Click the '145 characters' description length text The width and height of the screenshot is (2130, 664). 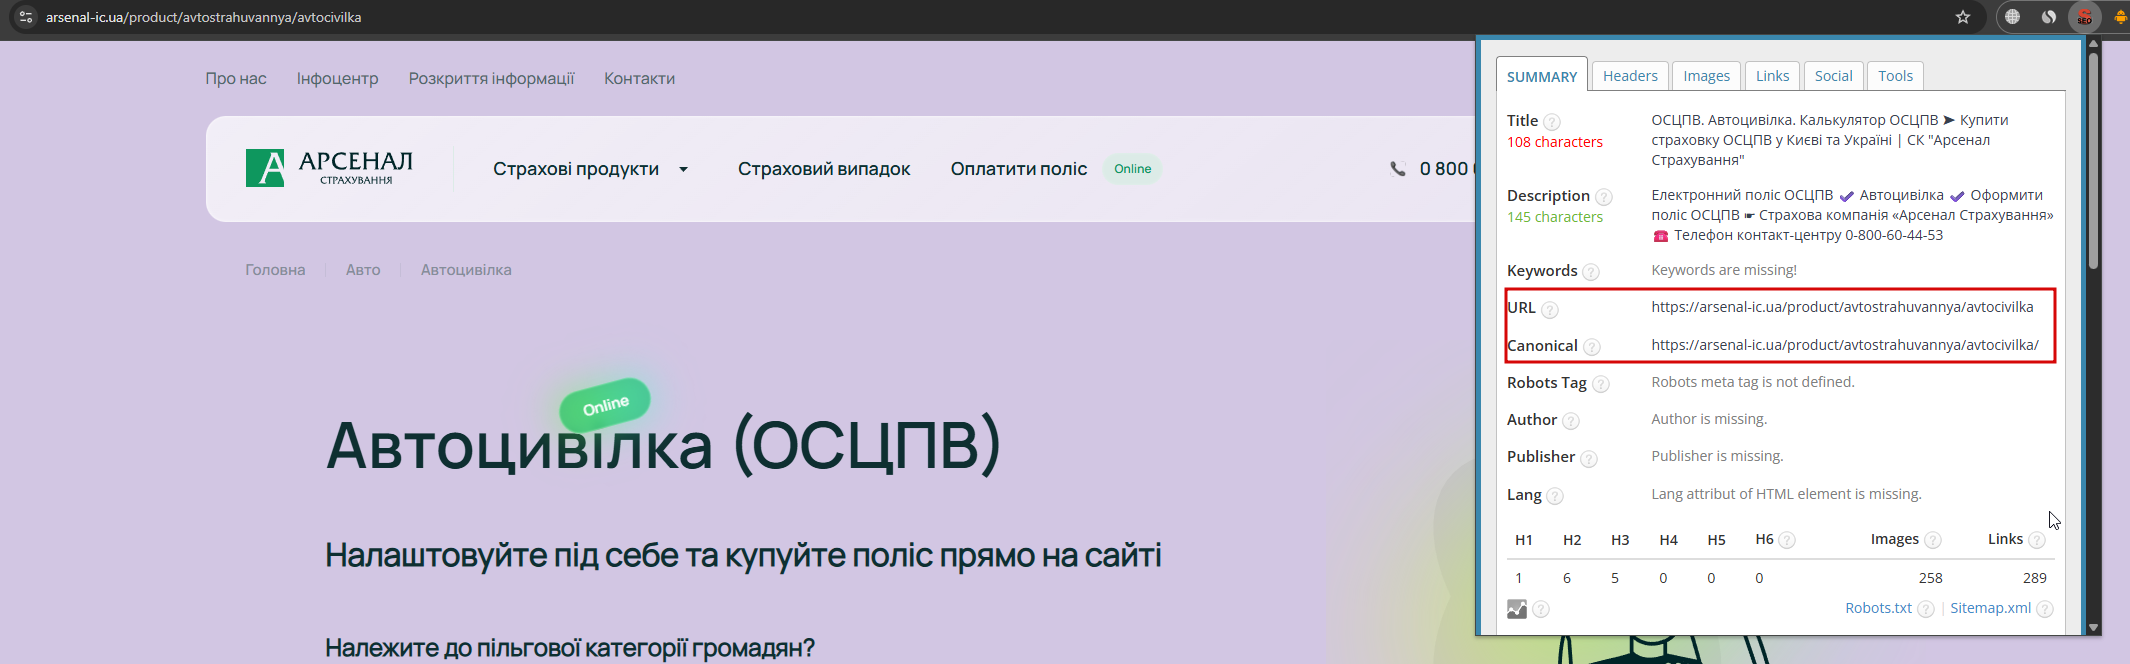click(1555, 217)
